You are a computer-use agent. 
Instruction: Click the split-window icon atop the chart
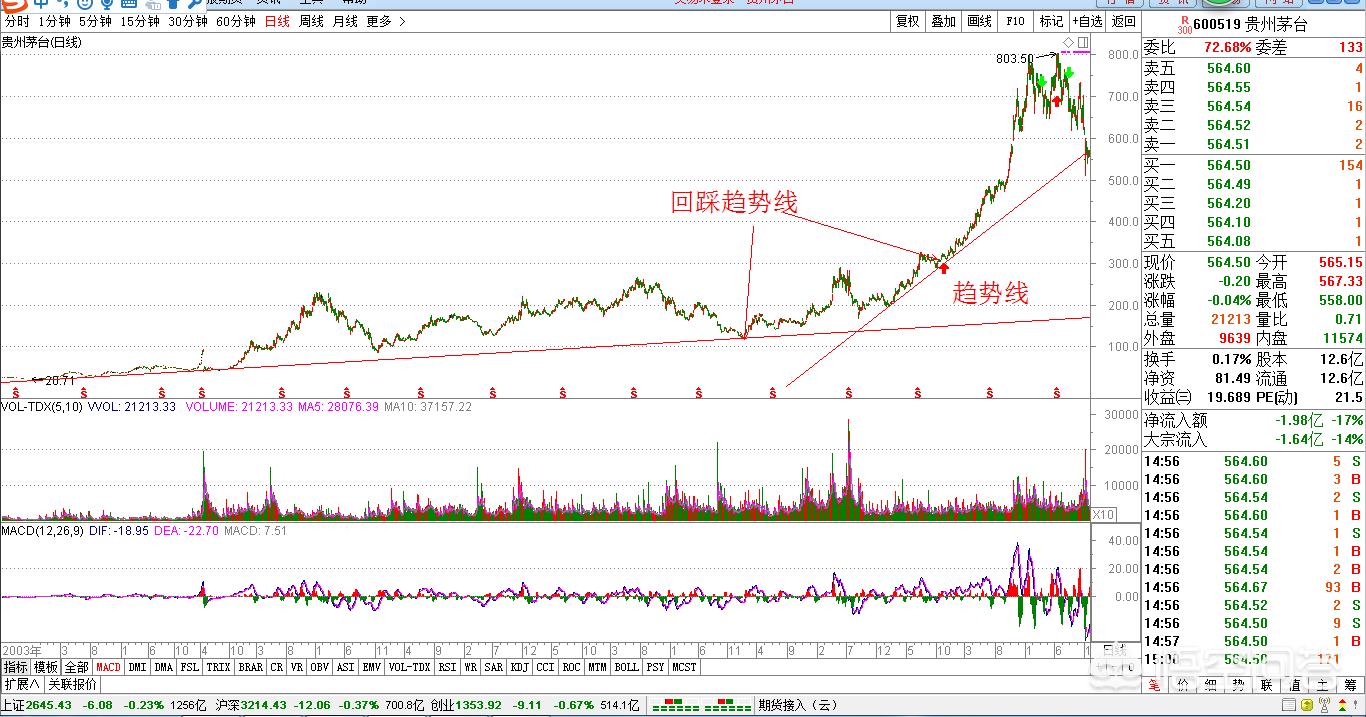[x=1083, y=42]
